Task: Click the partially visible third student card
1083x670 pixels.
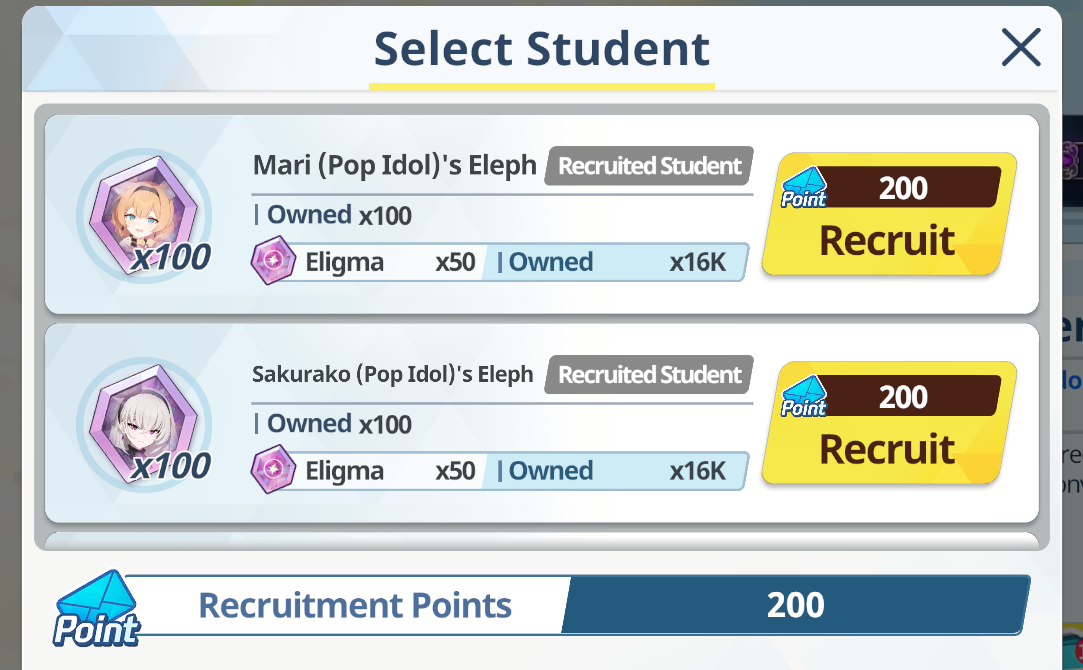Action: pos(542,541)
